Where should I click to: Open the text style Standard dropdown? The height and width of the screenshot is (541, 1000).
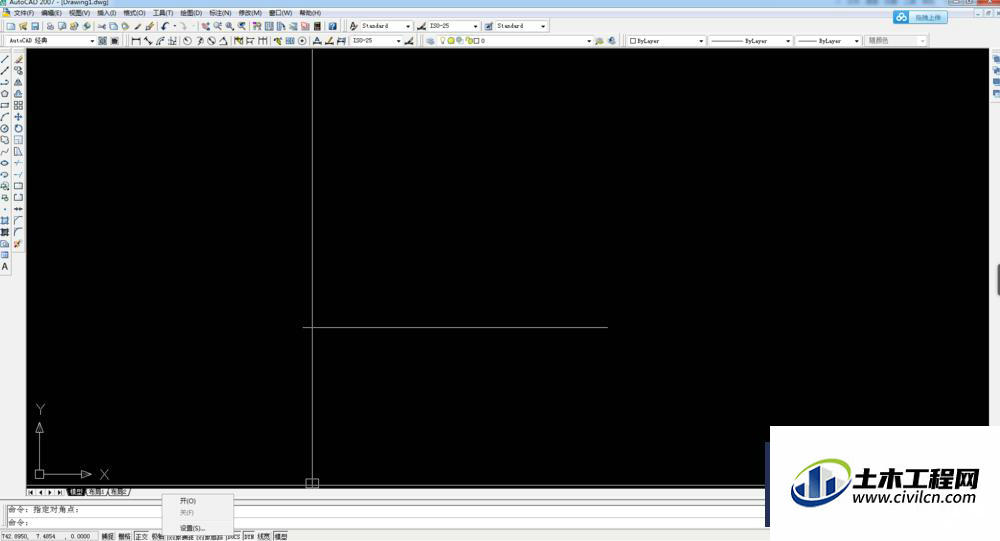[386, 26]
